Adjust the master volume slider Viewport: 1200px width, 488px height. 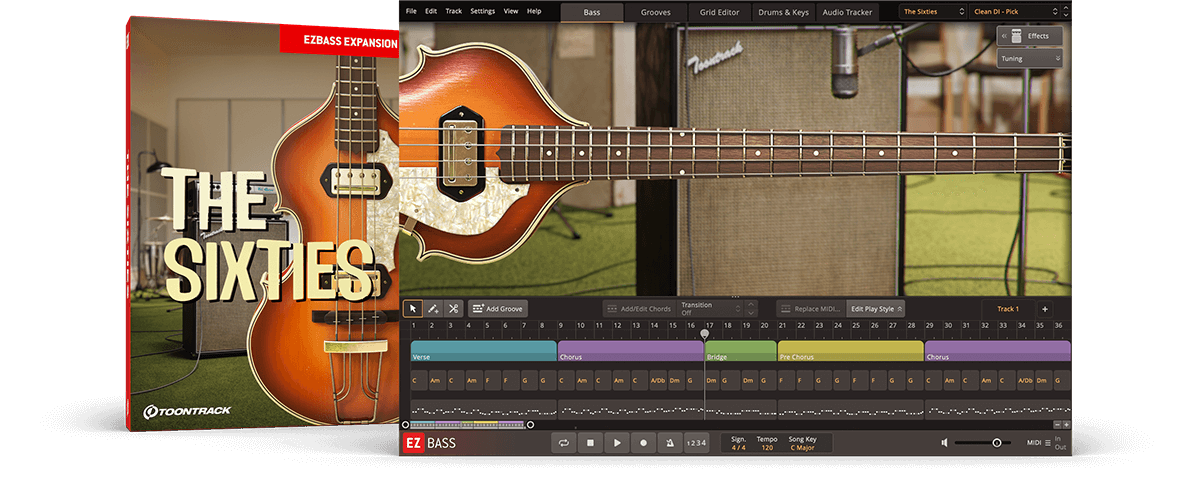pos(996,443)
